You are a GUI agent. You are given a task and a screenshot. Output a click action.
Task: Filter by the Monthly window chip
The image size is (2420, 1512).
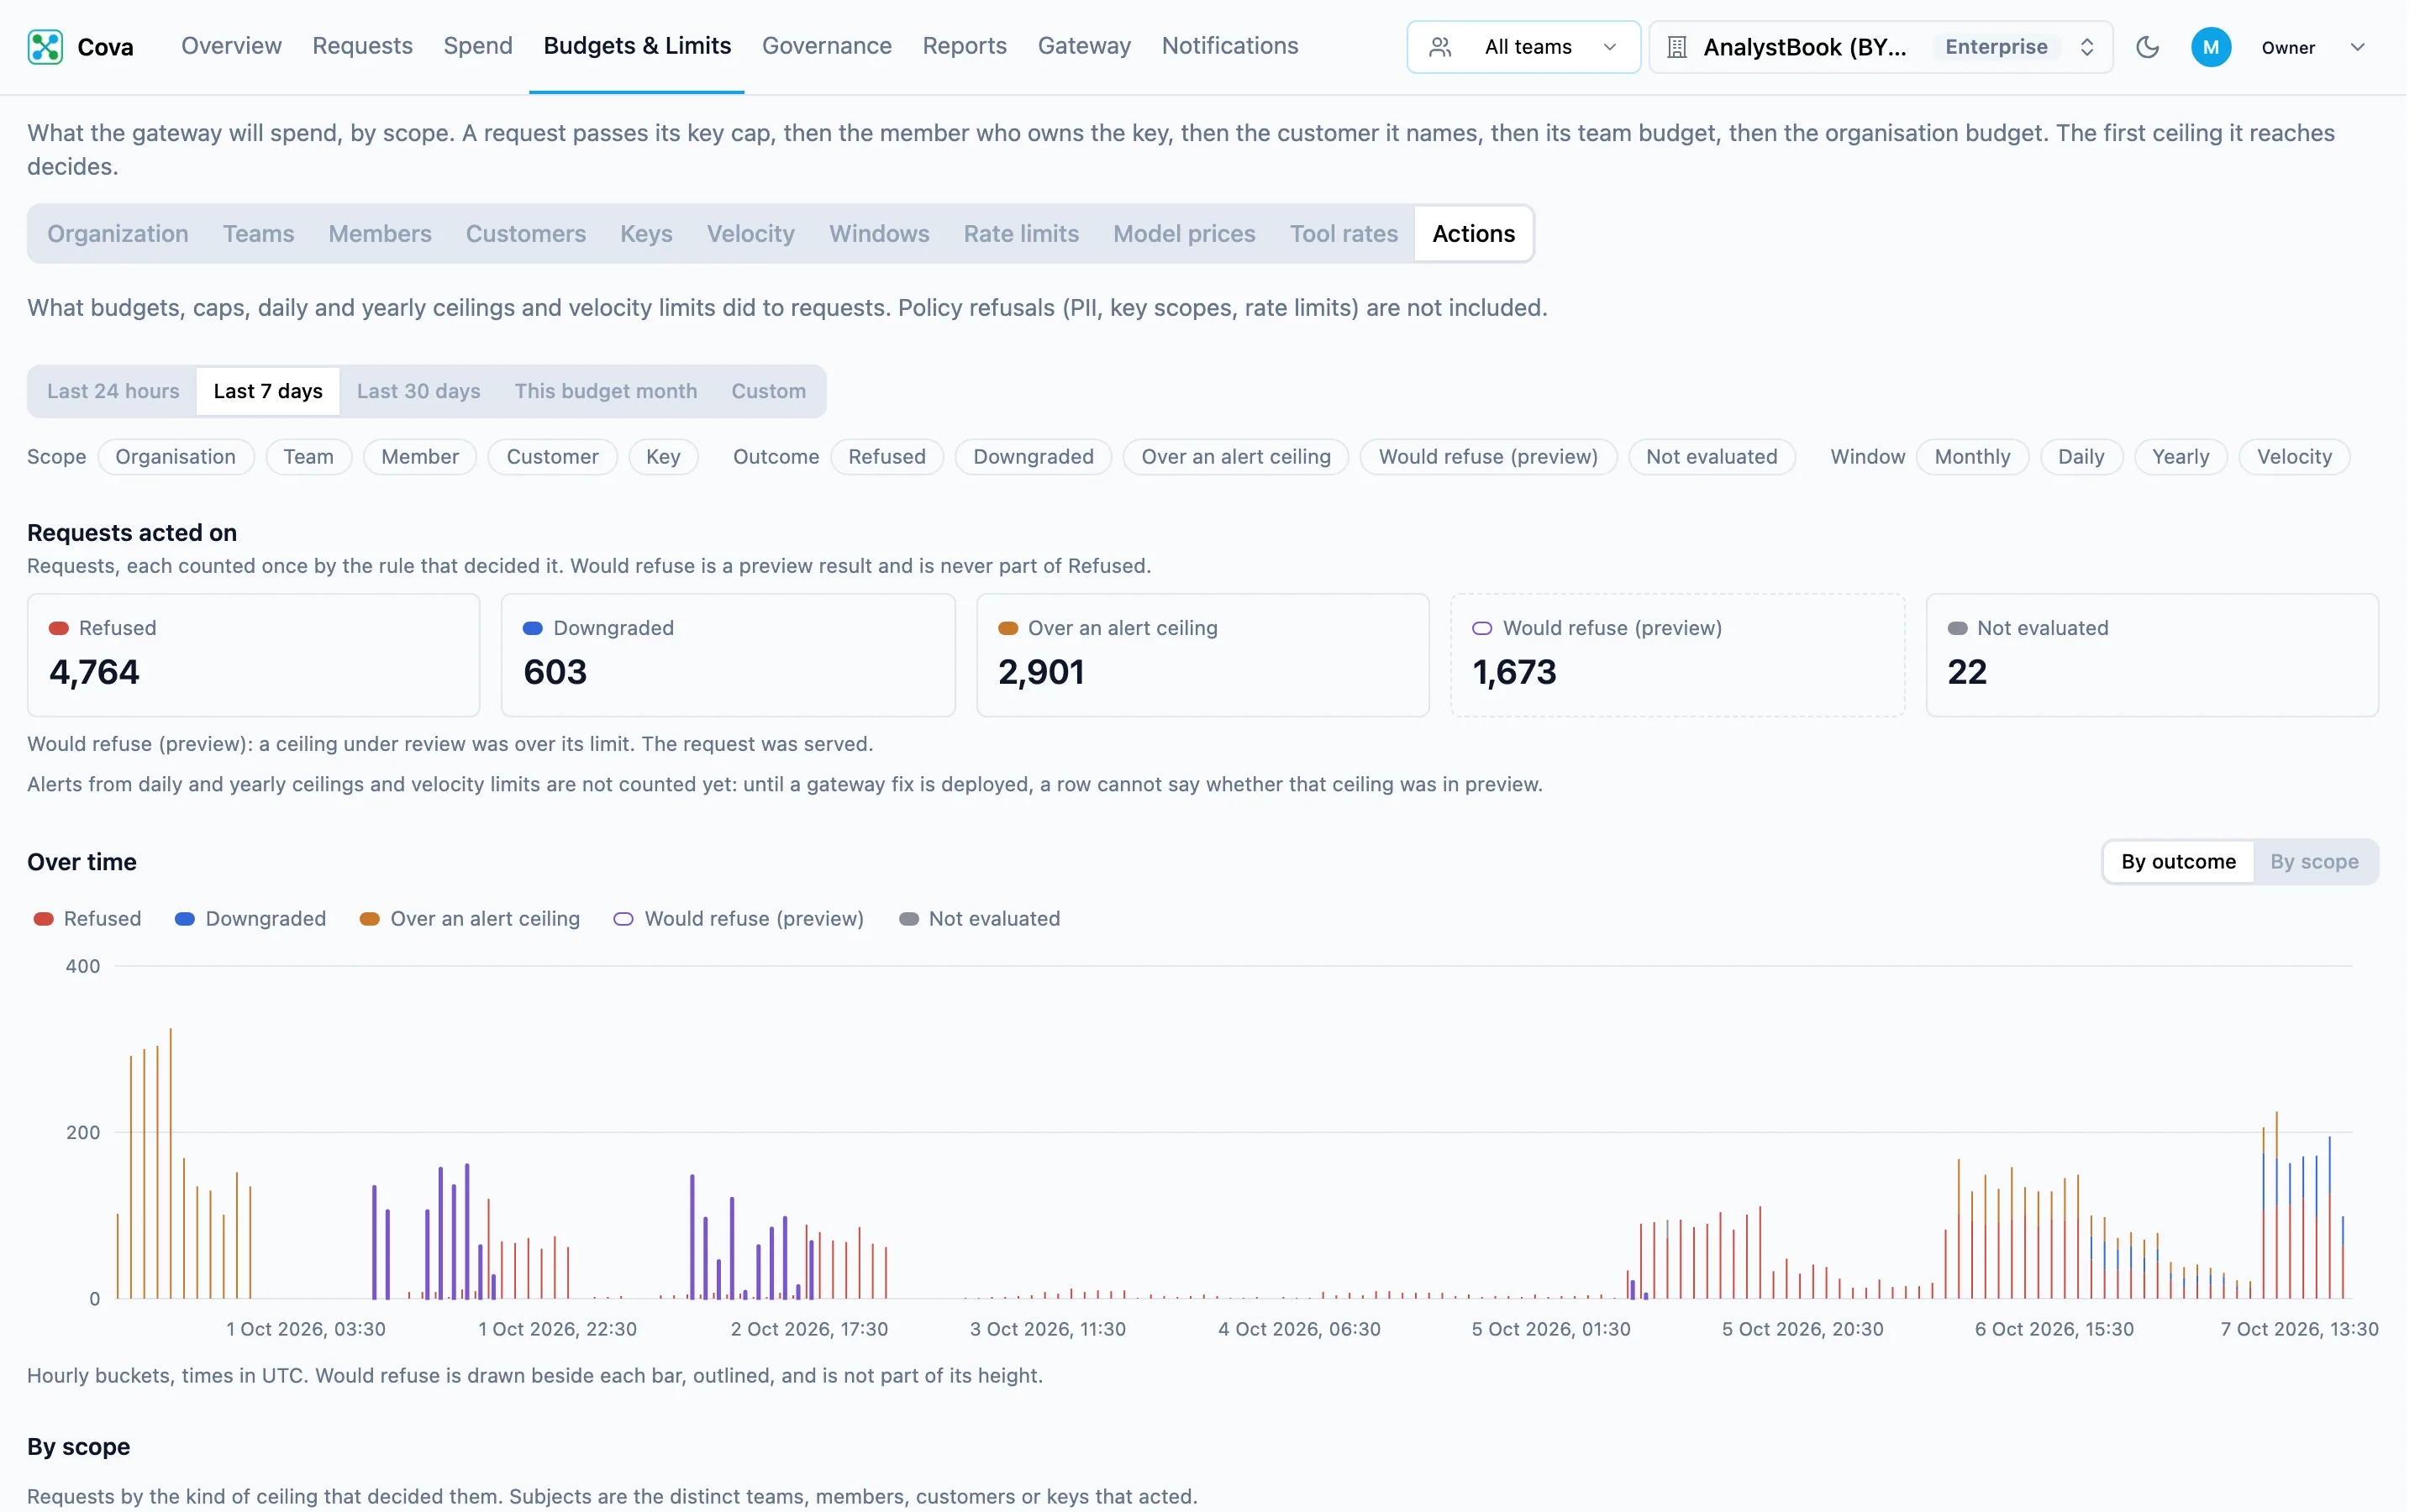click(x=1972, y=457)
